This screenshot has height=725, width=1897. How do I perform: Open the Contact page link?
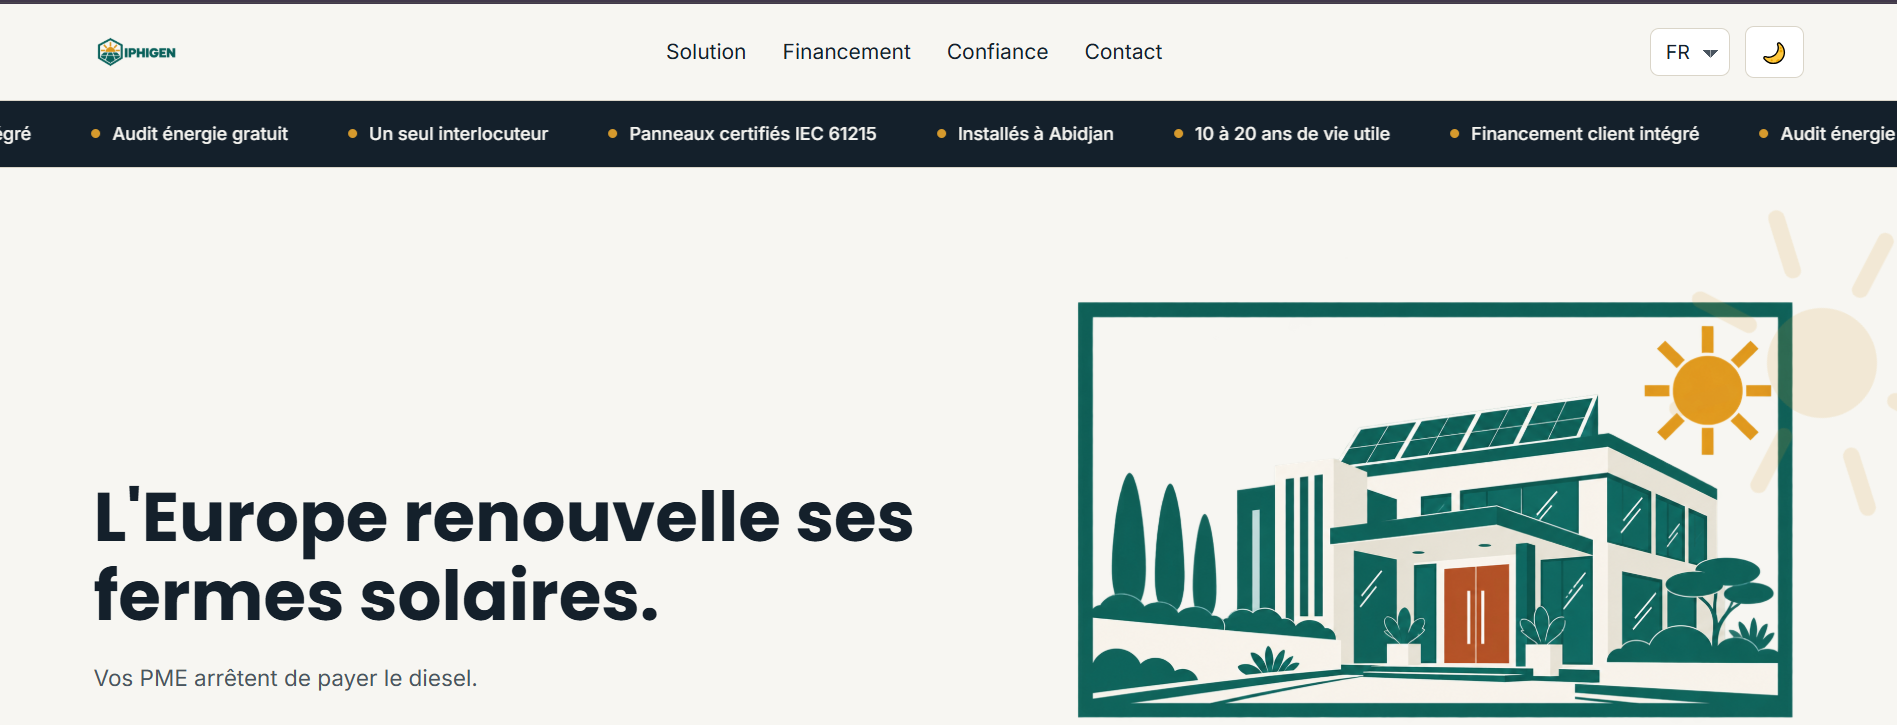(x=1123, y=52)
